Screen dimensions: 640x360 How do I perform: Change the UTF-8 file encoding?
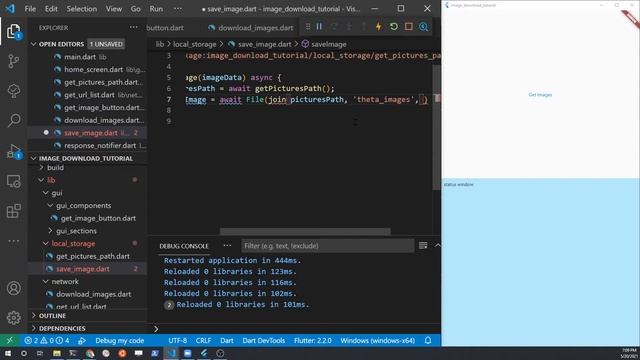[178, 340]
